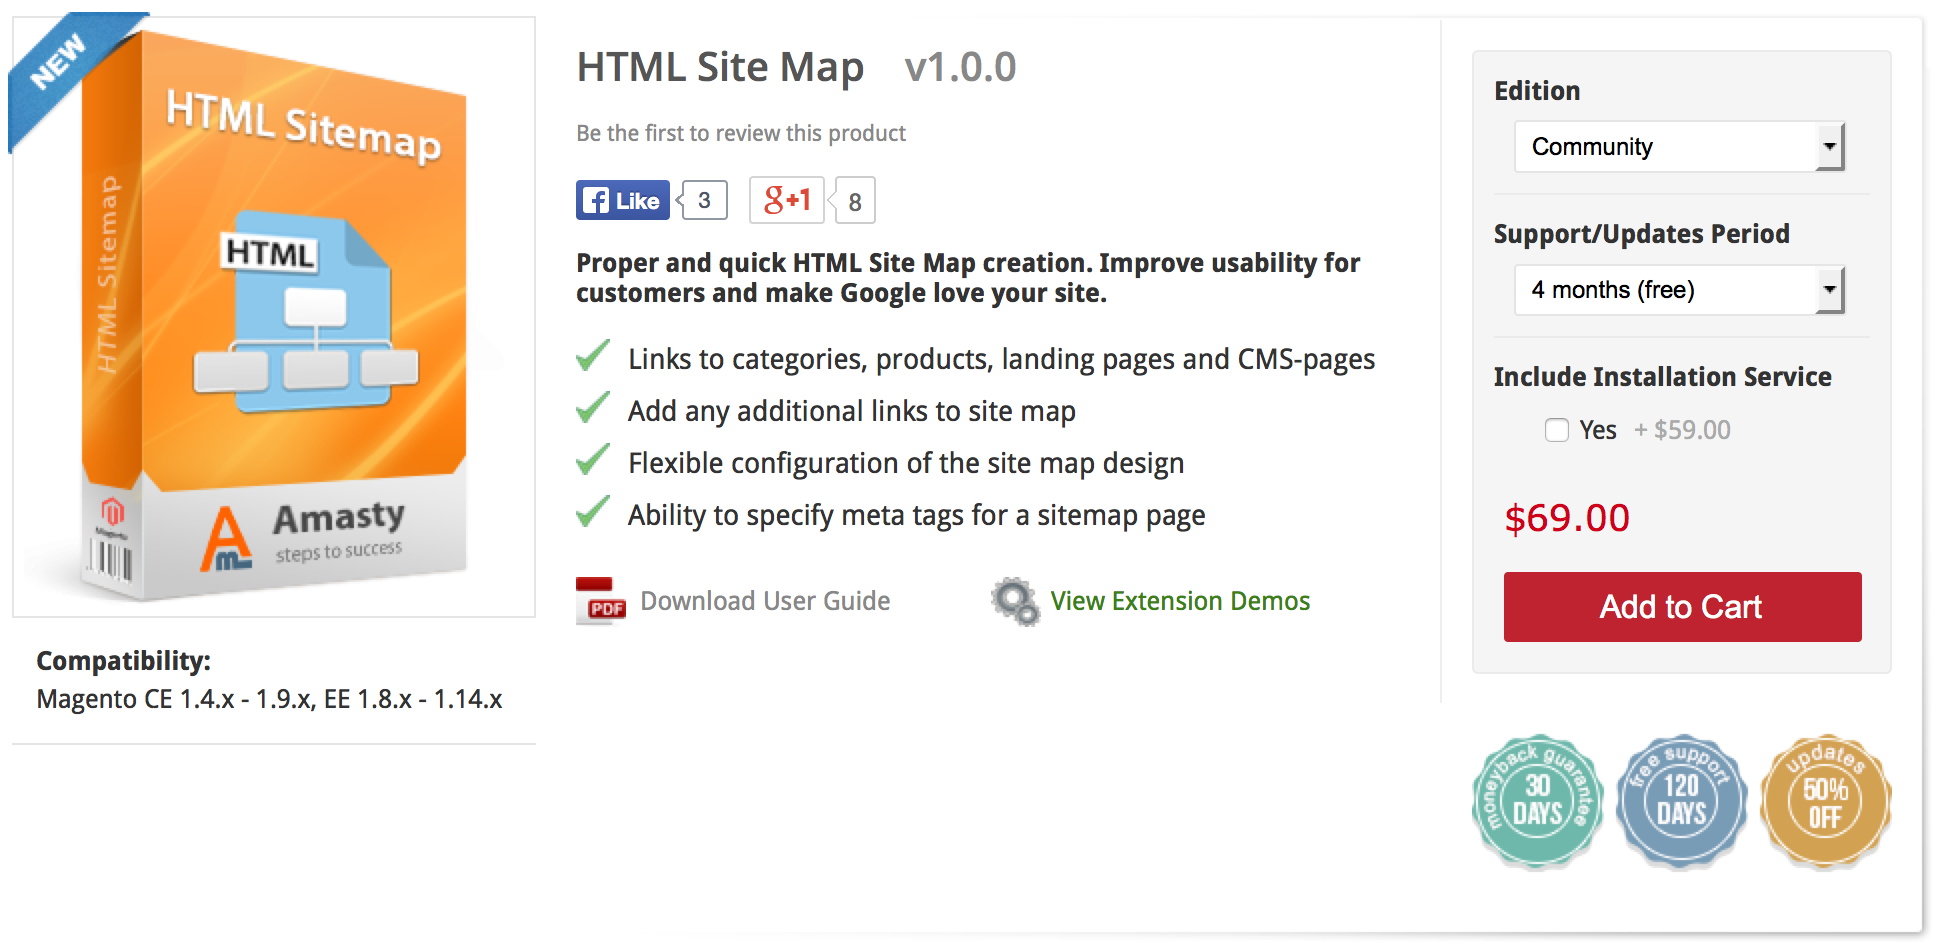
Task: Click the Google plus count bubble
Action: pos(855,201)
